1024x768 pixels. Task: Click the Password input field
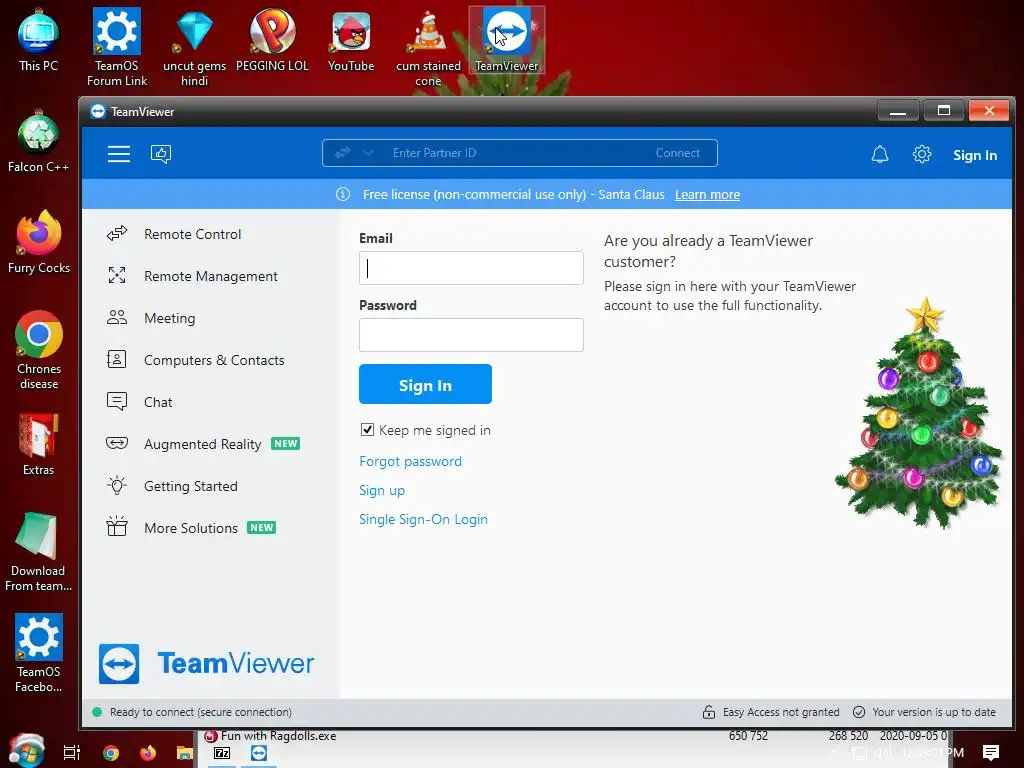[471, 335]
